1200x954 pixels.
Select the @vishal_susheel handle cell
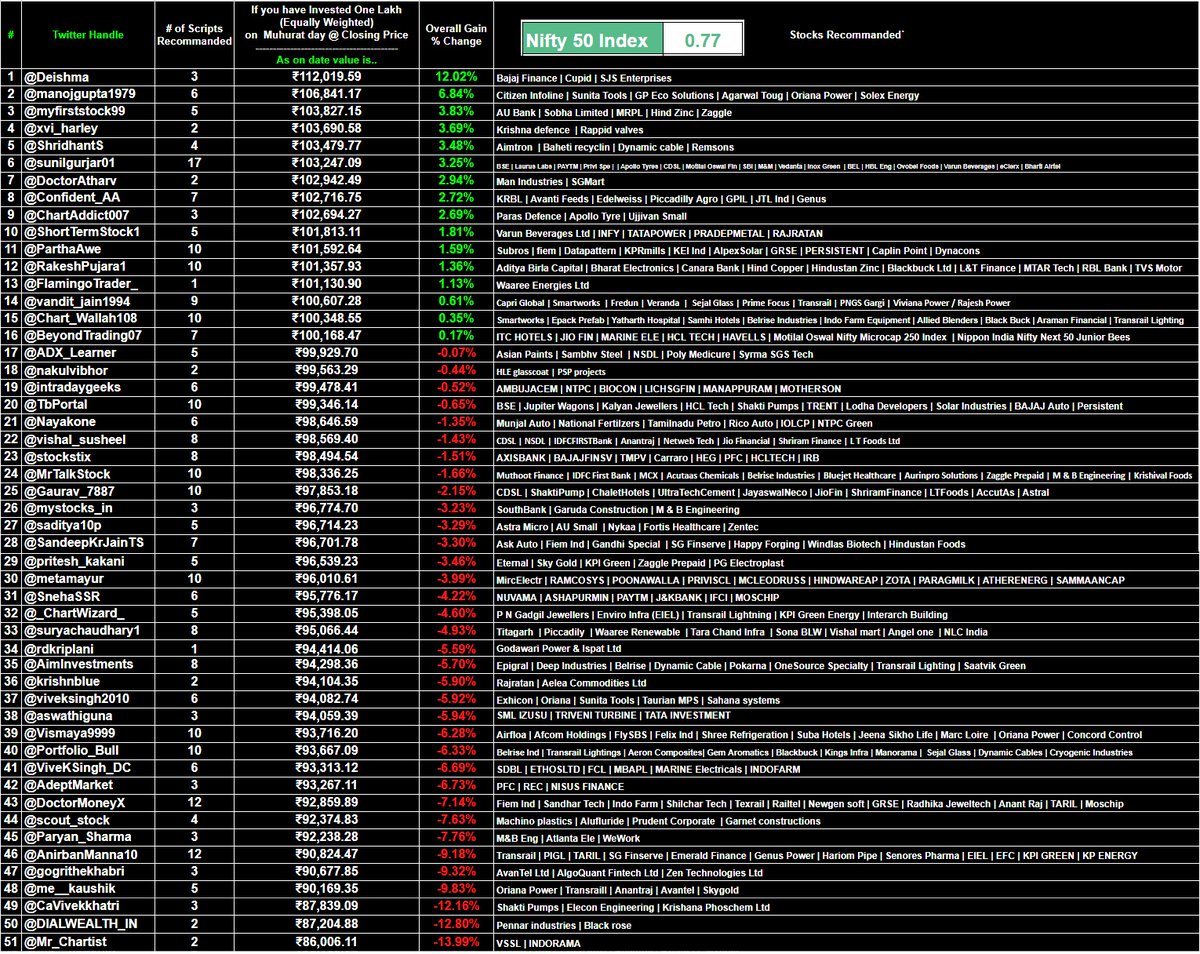pos(88,440)
